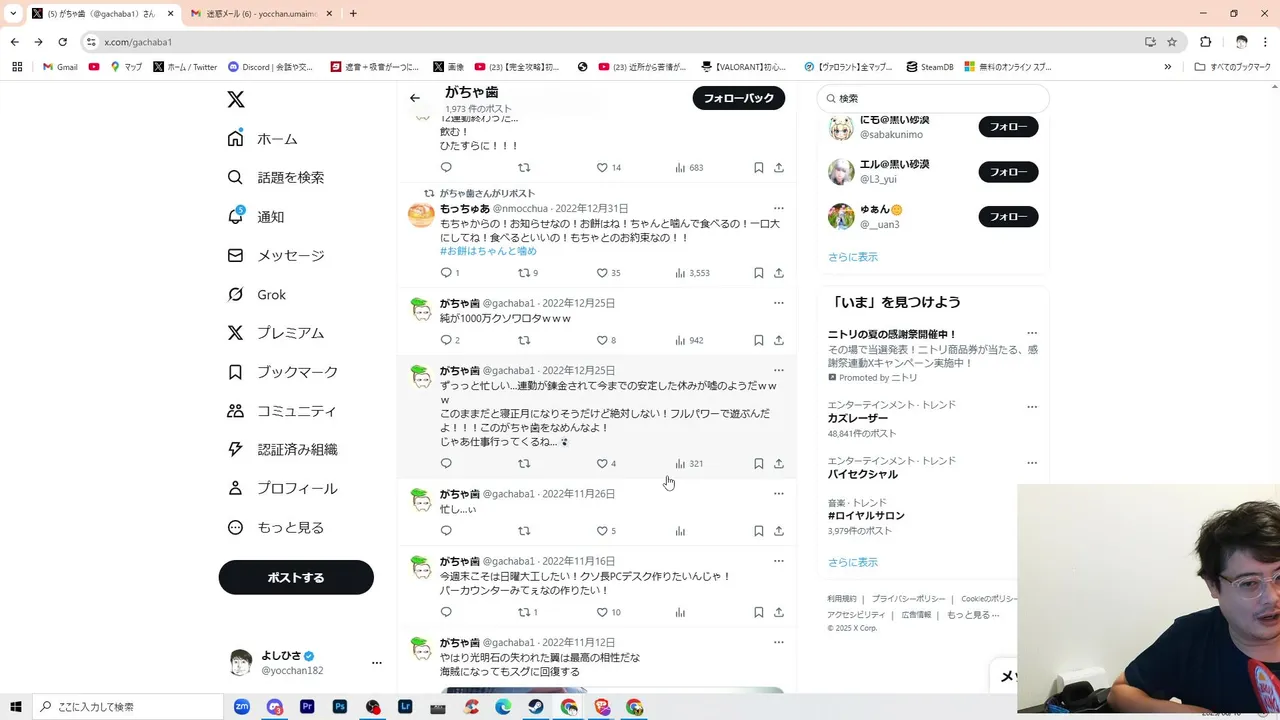Bookmark the もっちゅあ post
Image resolution: width=1280 pixels, height=720 pixels.
[759, 273]
